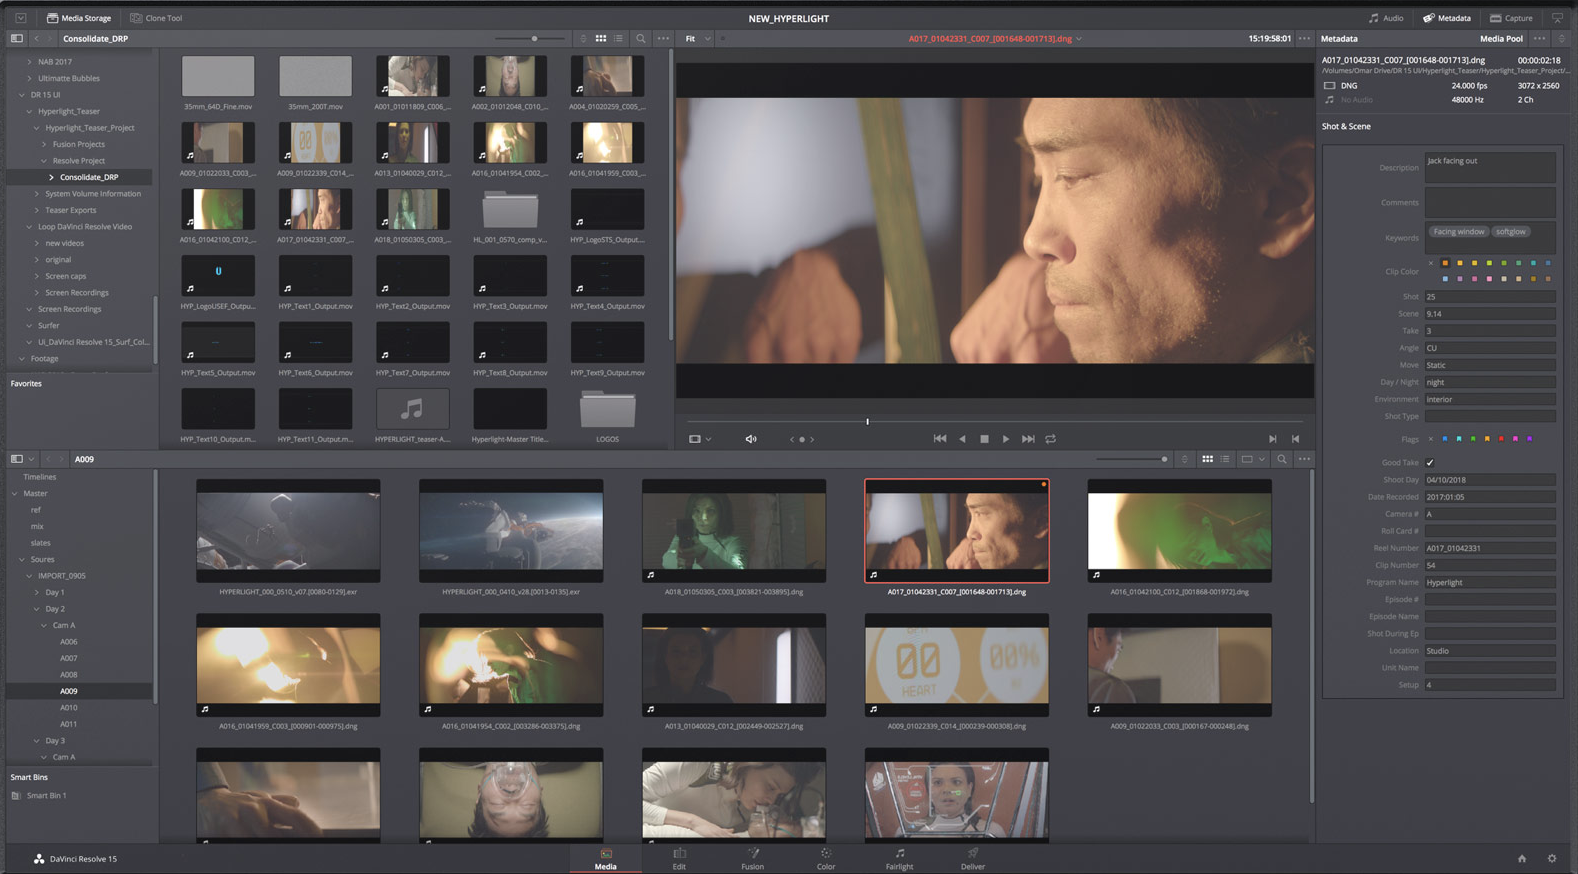Click the Metadata panel button
1578x874 pixels.
1447,18
